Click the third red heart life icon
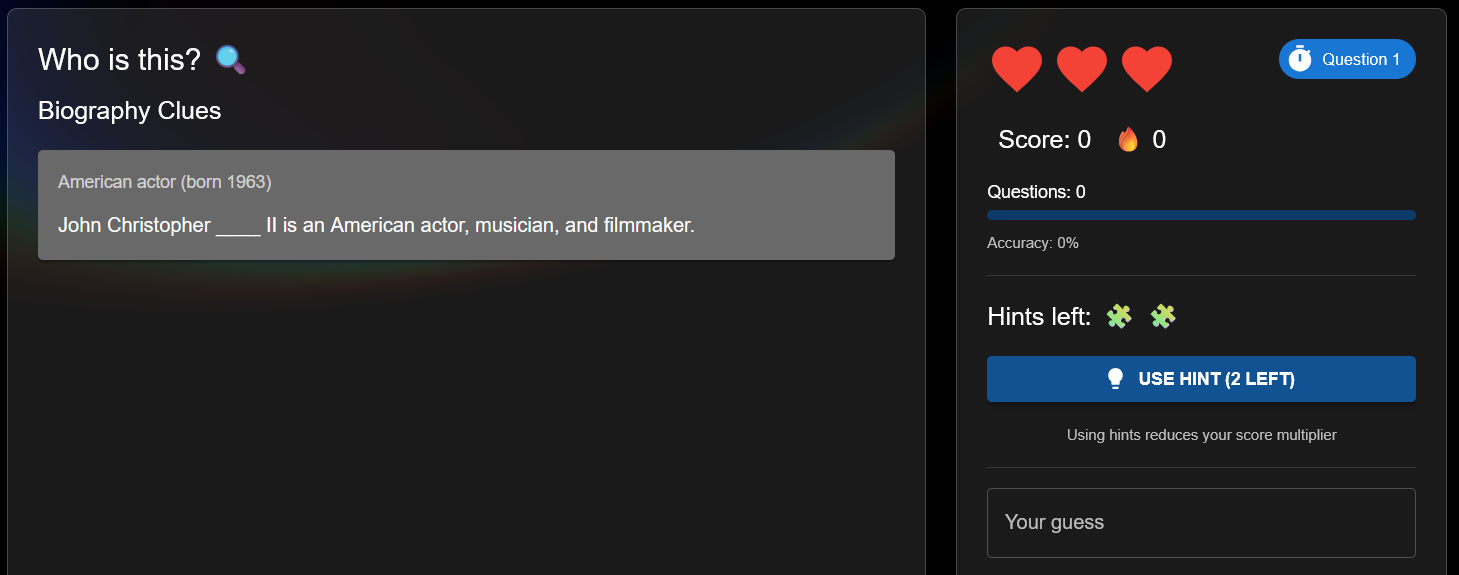Image resolution: width=1459 pixels, height=575 pixels. tap(1147, 69)
